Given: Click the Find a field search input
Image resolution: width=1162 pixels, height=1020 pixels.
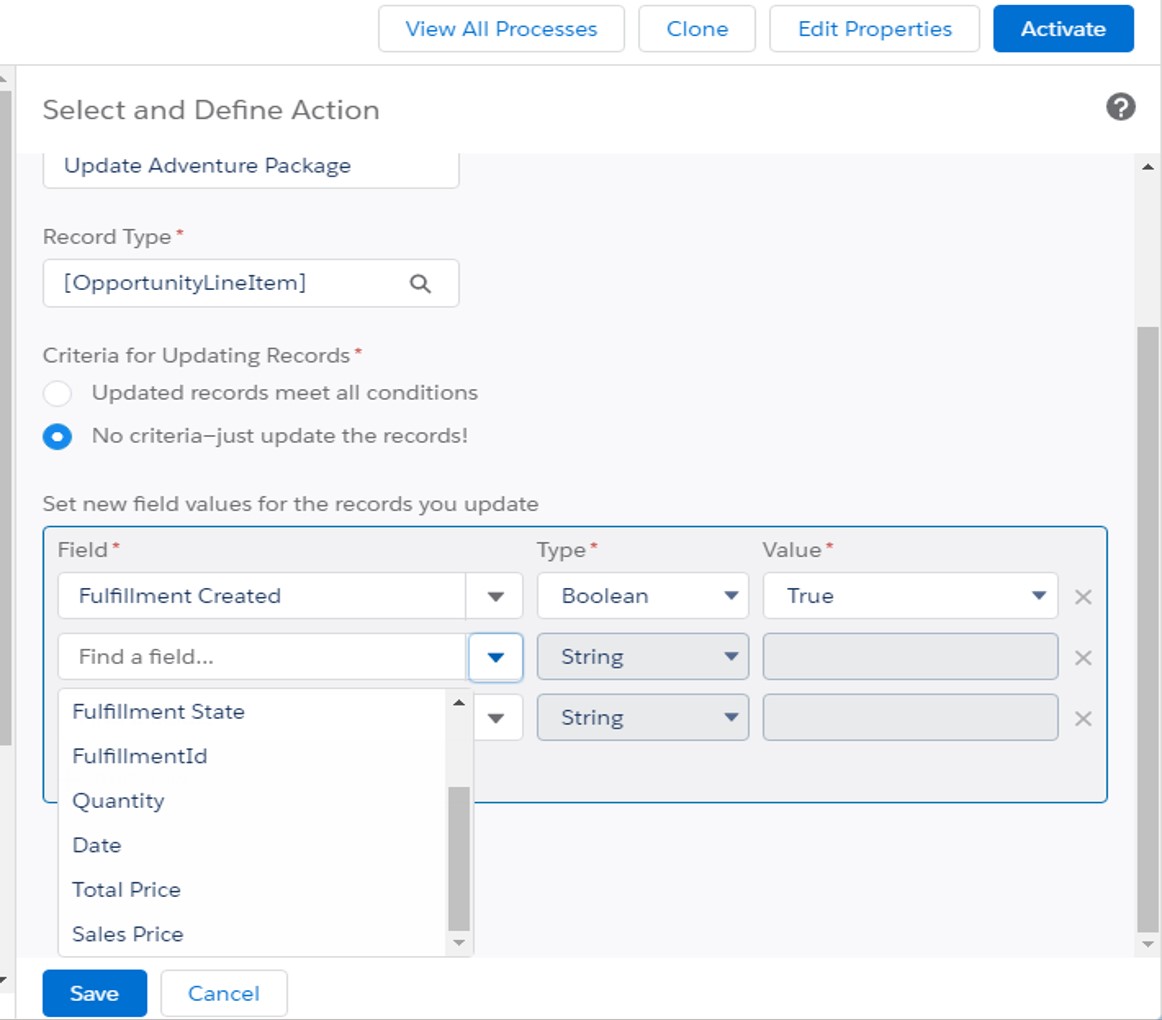Looking at the screenshot, I should click(x=262, y=658).
